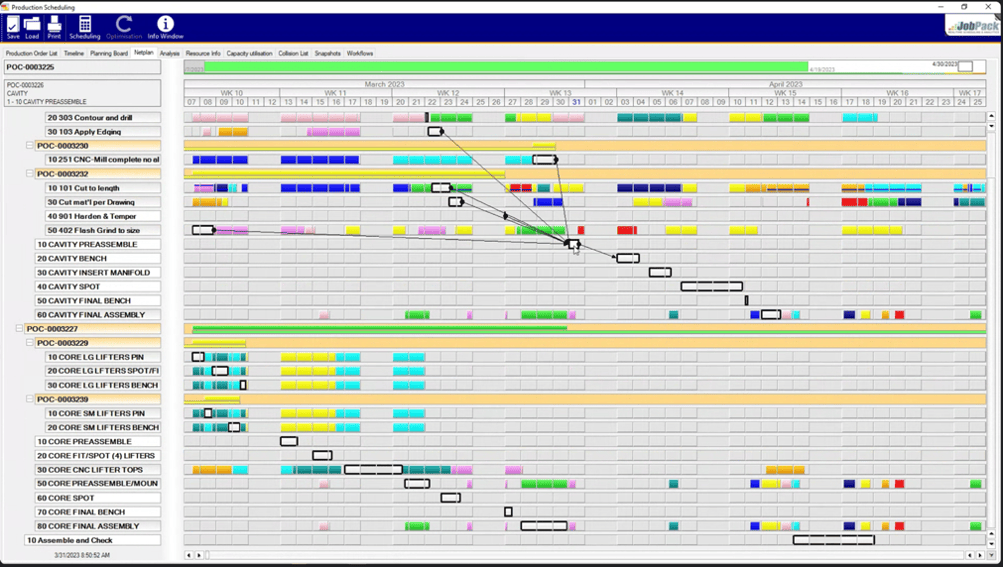Select row 10 101 Cut to length

[103, 188]
